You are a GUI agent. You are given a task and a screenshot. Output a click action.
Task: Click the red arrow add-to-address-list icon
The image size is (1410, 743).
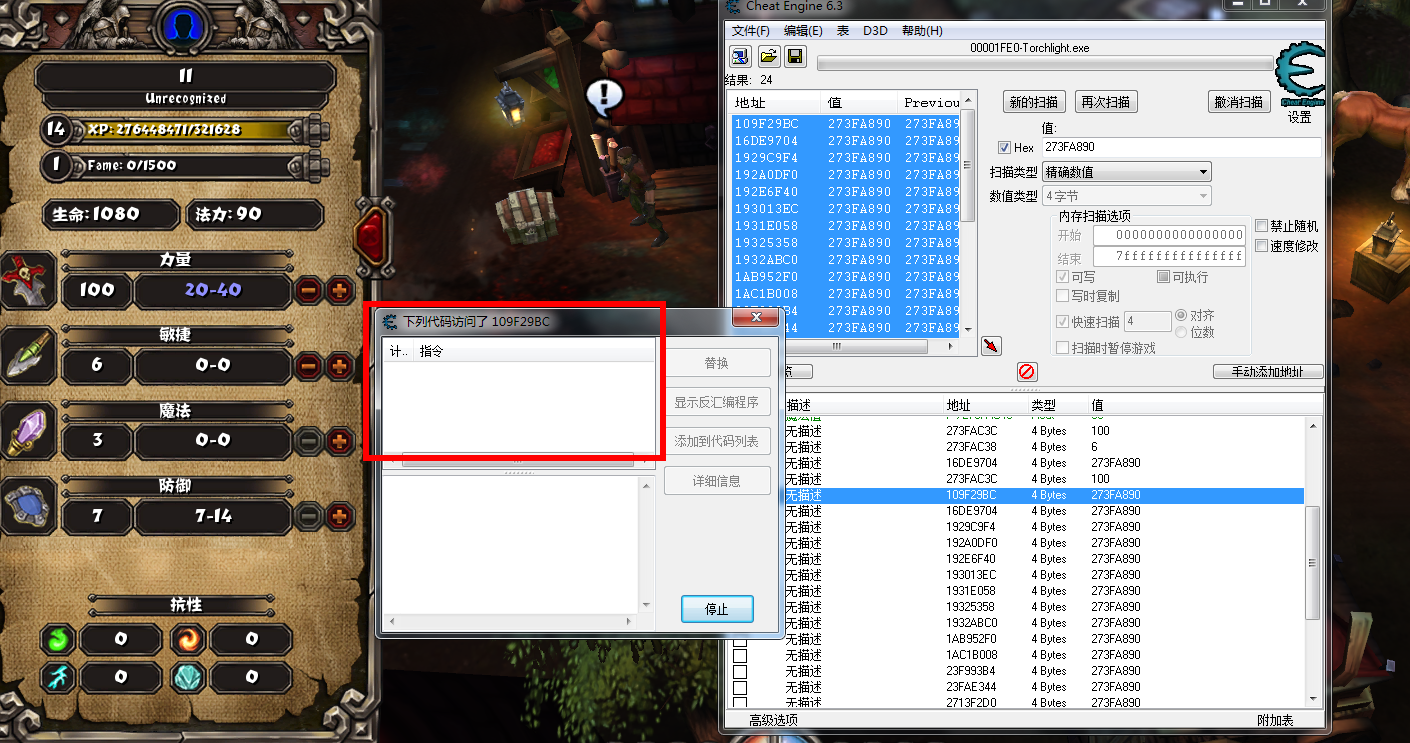point(991,345)
